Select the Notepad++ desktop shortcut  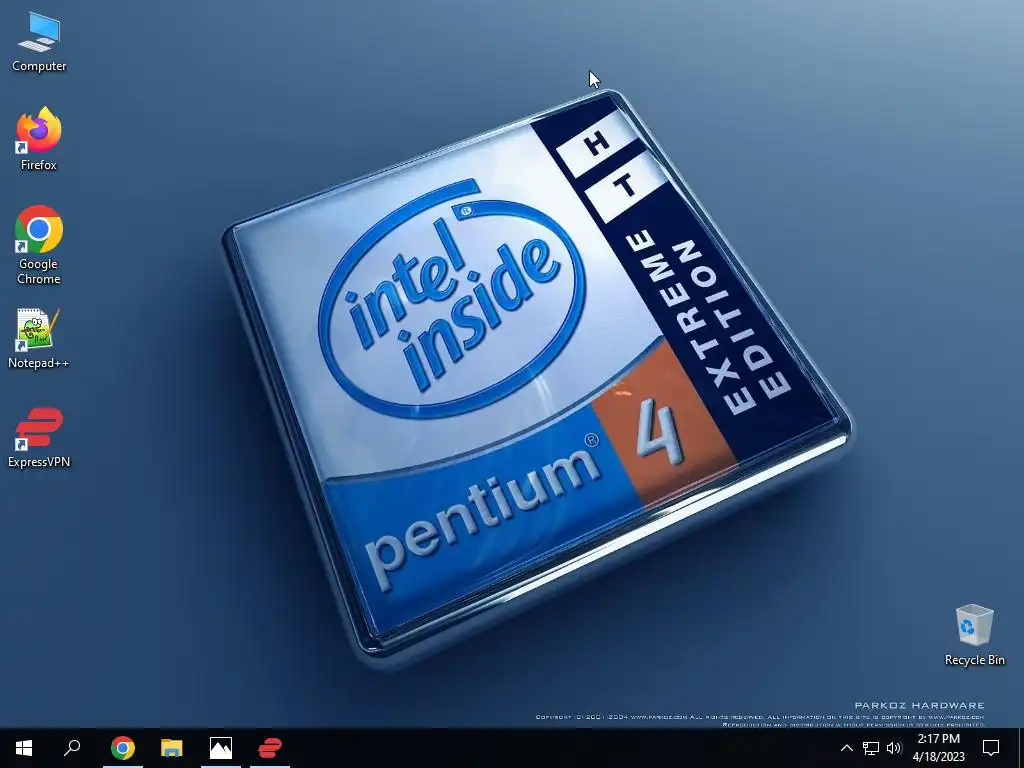39,340
